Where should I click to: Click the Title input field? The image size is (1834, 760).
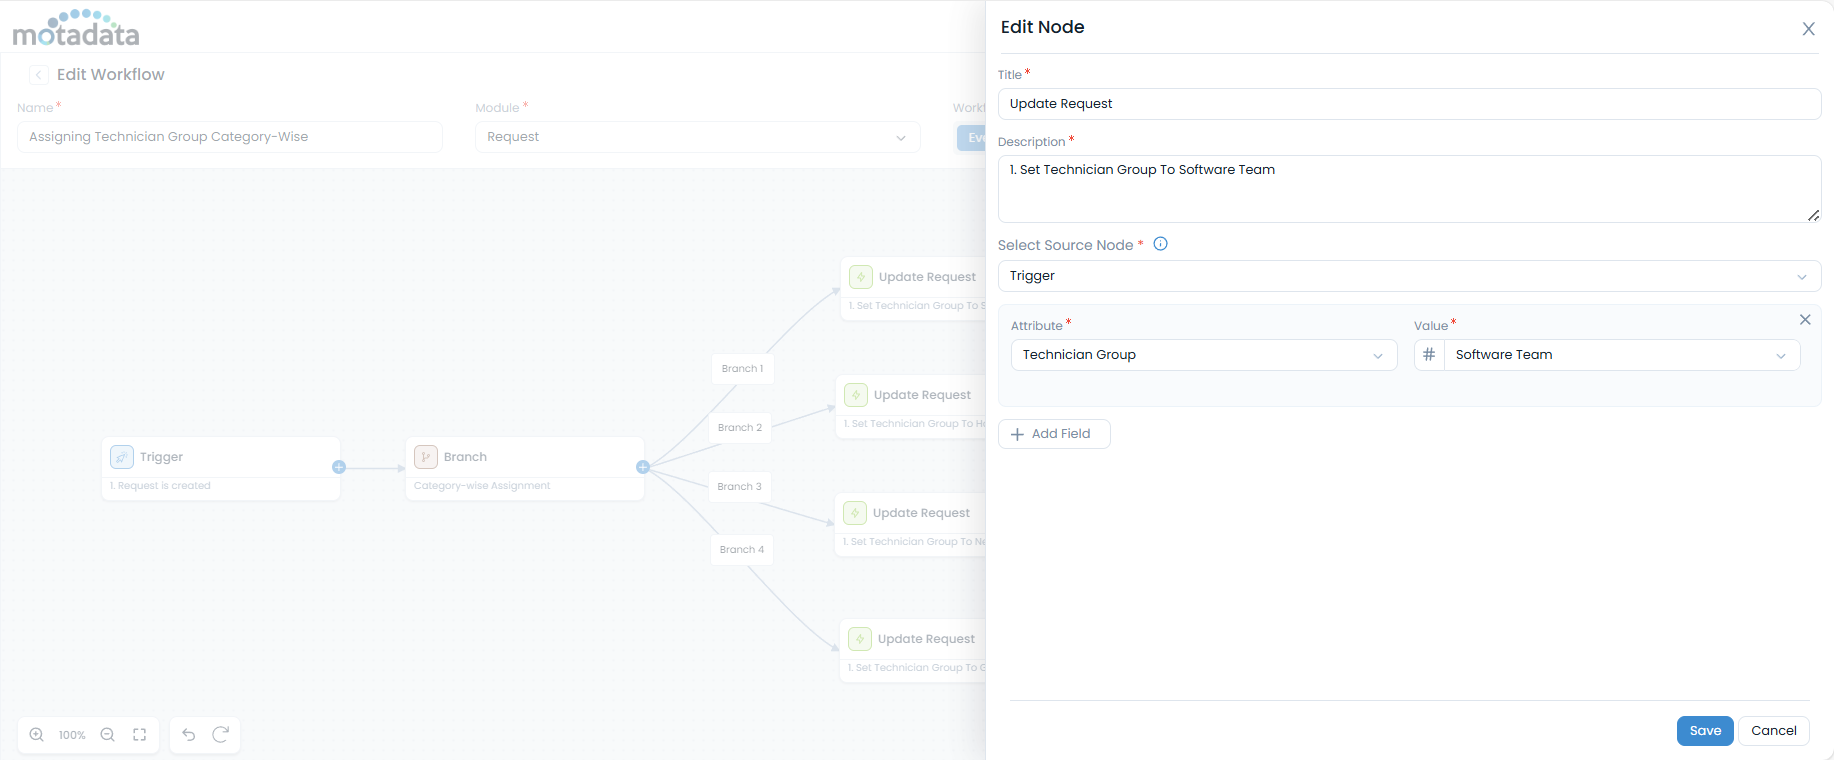(1409, 104)
